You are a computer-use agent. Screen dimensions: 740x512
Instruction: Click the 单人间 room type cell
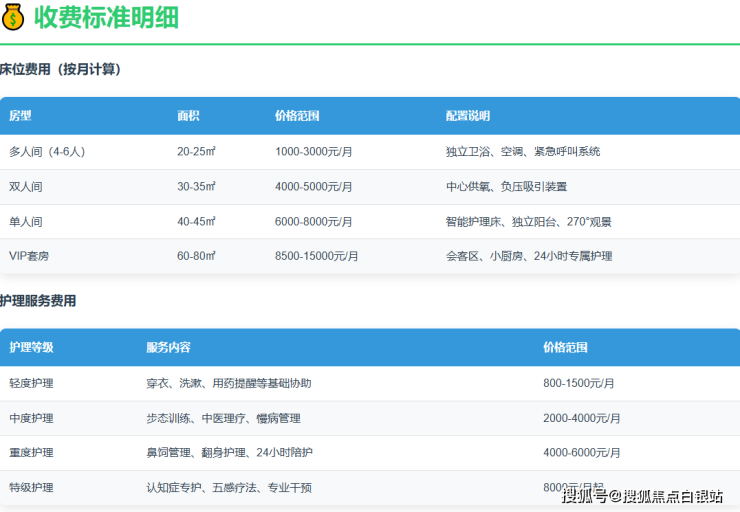pyautogui.click(x=26, y=222)
